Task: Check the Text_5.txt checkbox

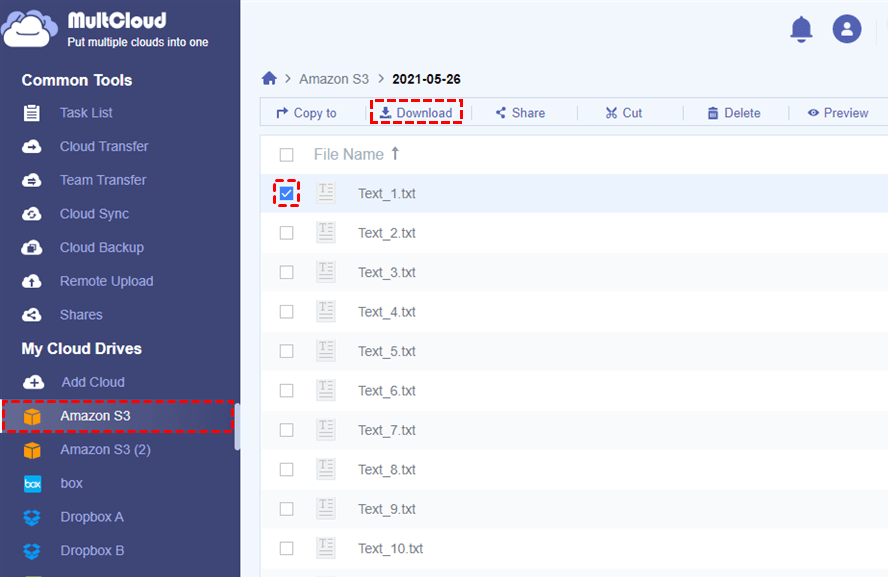Action: click(287, 351)
